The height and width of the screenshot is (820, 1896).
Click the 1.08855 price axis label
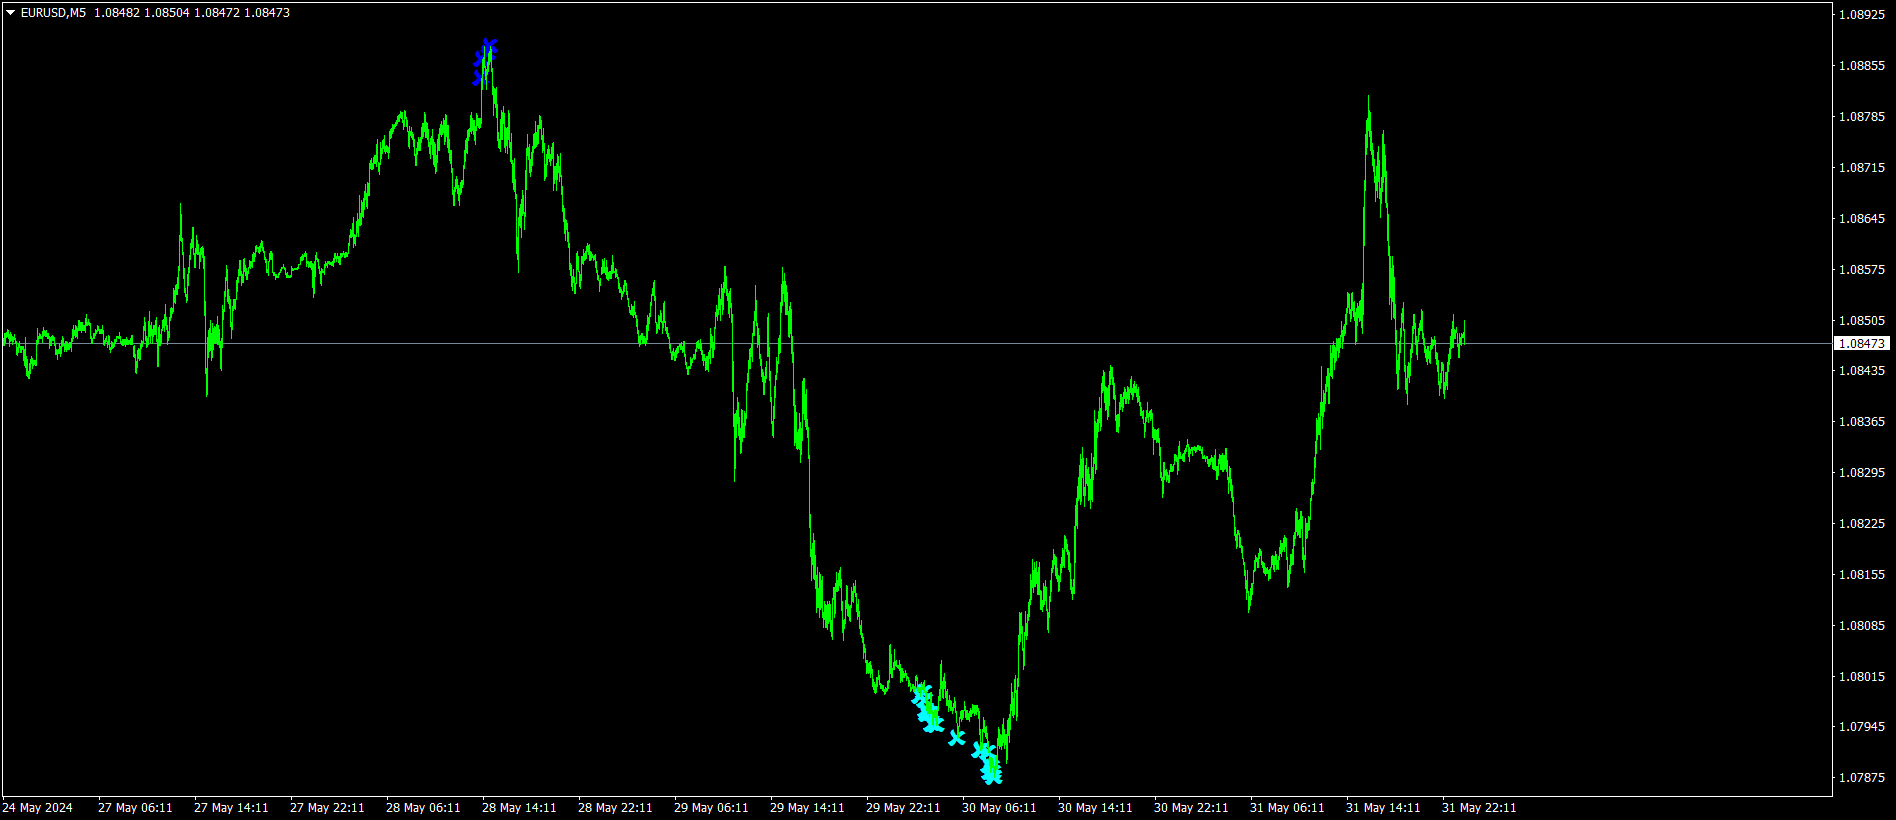click(1862, 66)
